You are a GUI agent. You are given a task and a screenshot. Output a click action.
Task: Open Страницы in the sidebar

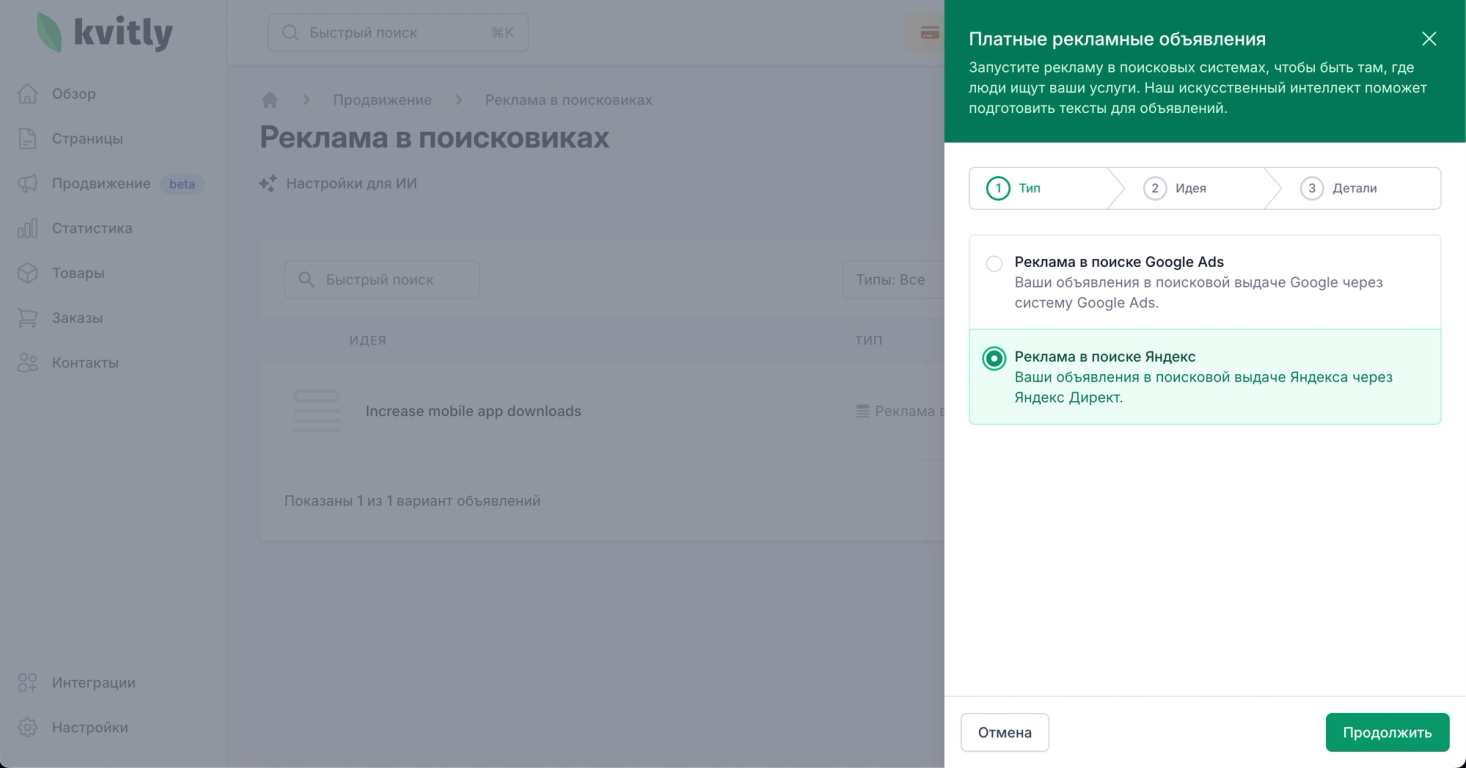tap(87, 139)
